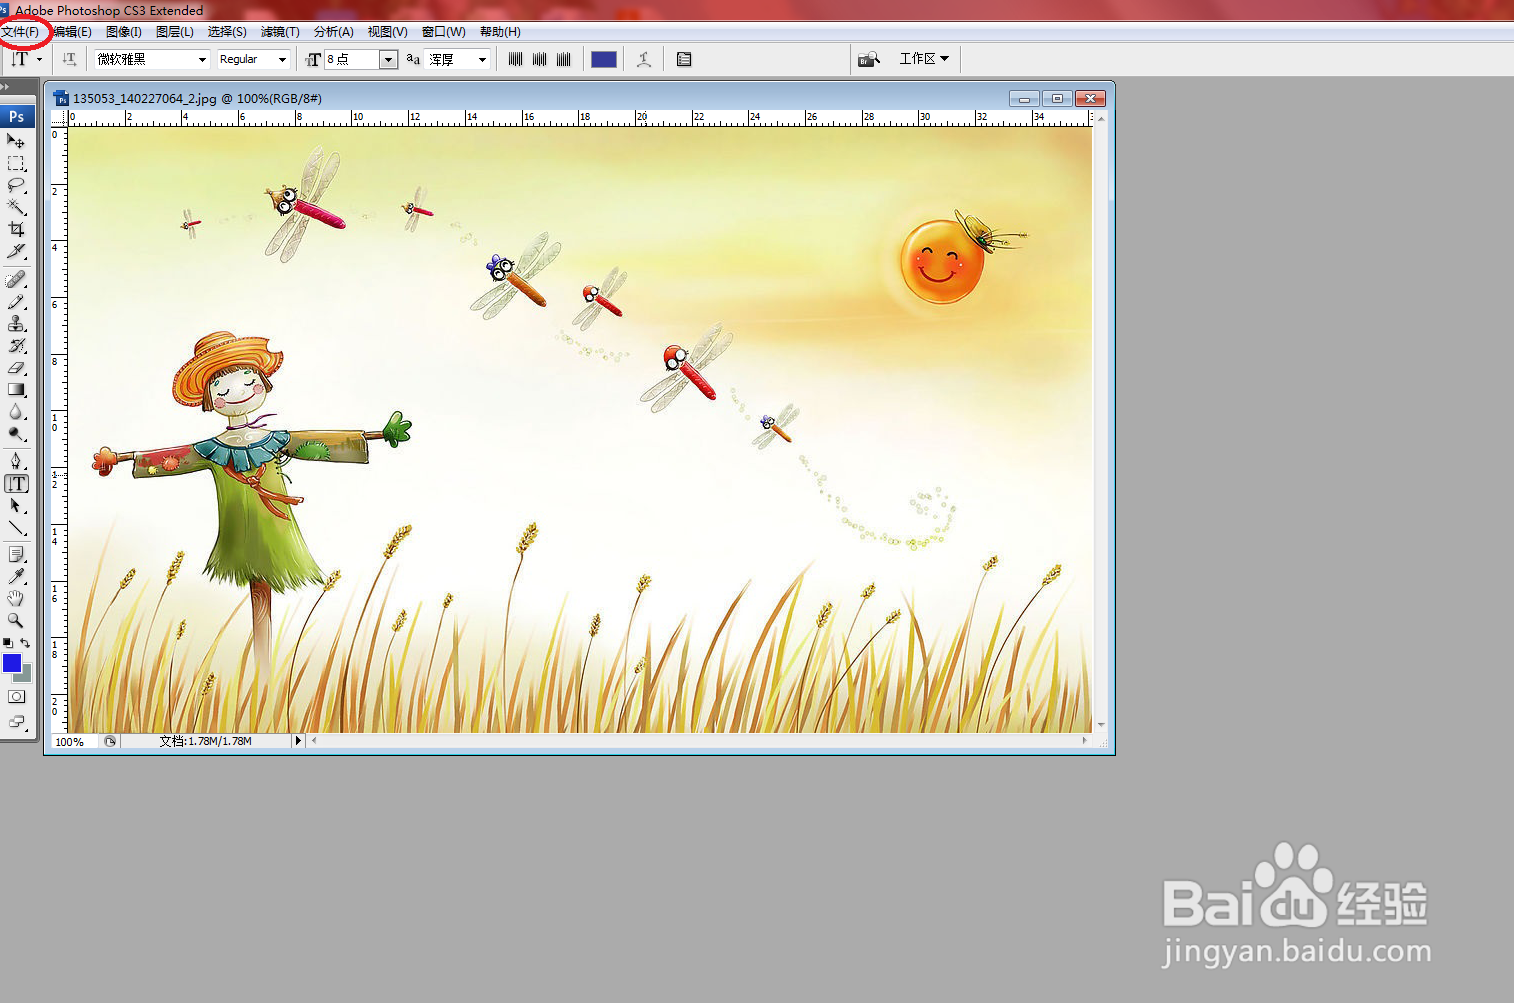
Task: Select the Eraser tool
Action: click(x=16, y=368)
